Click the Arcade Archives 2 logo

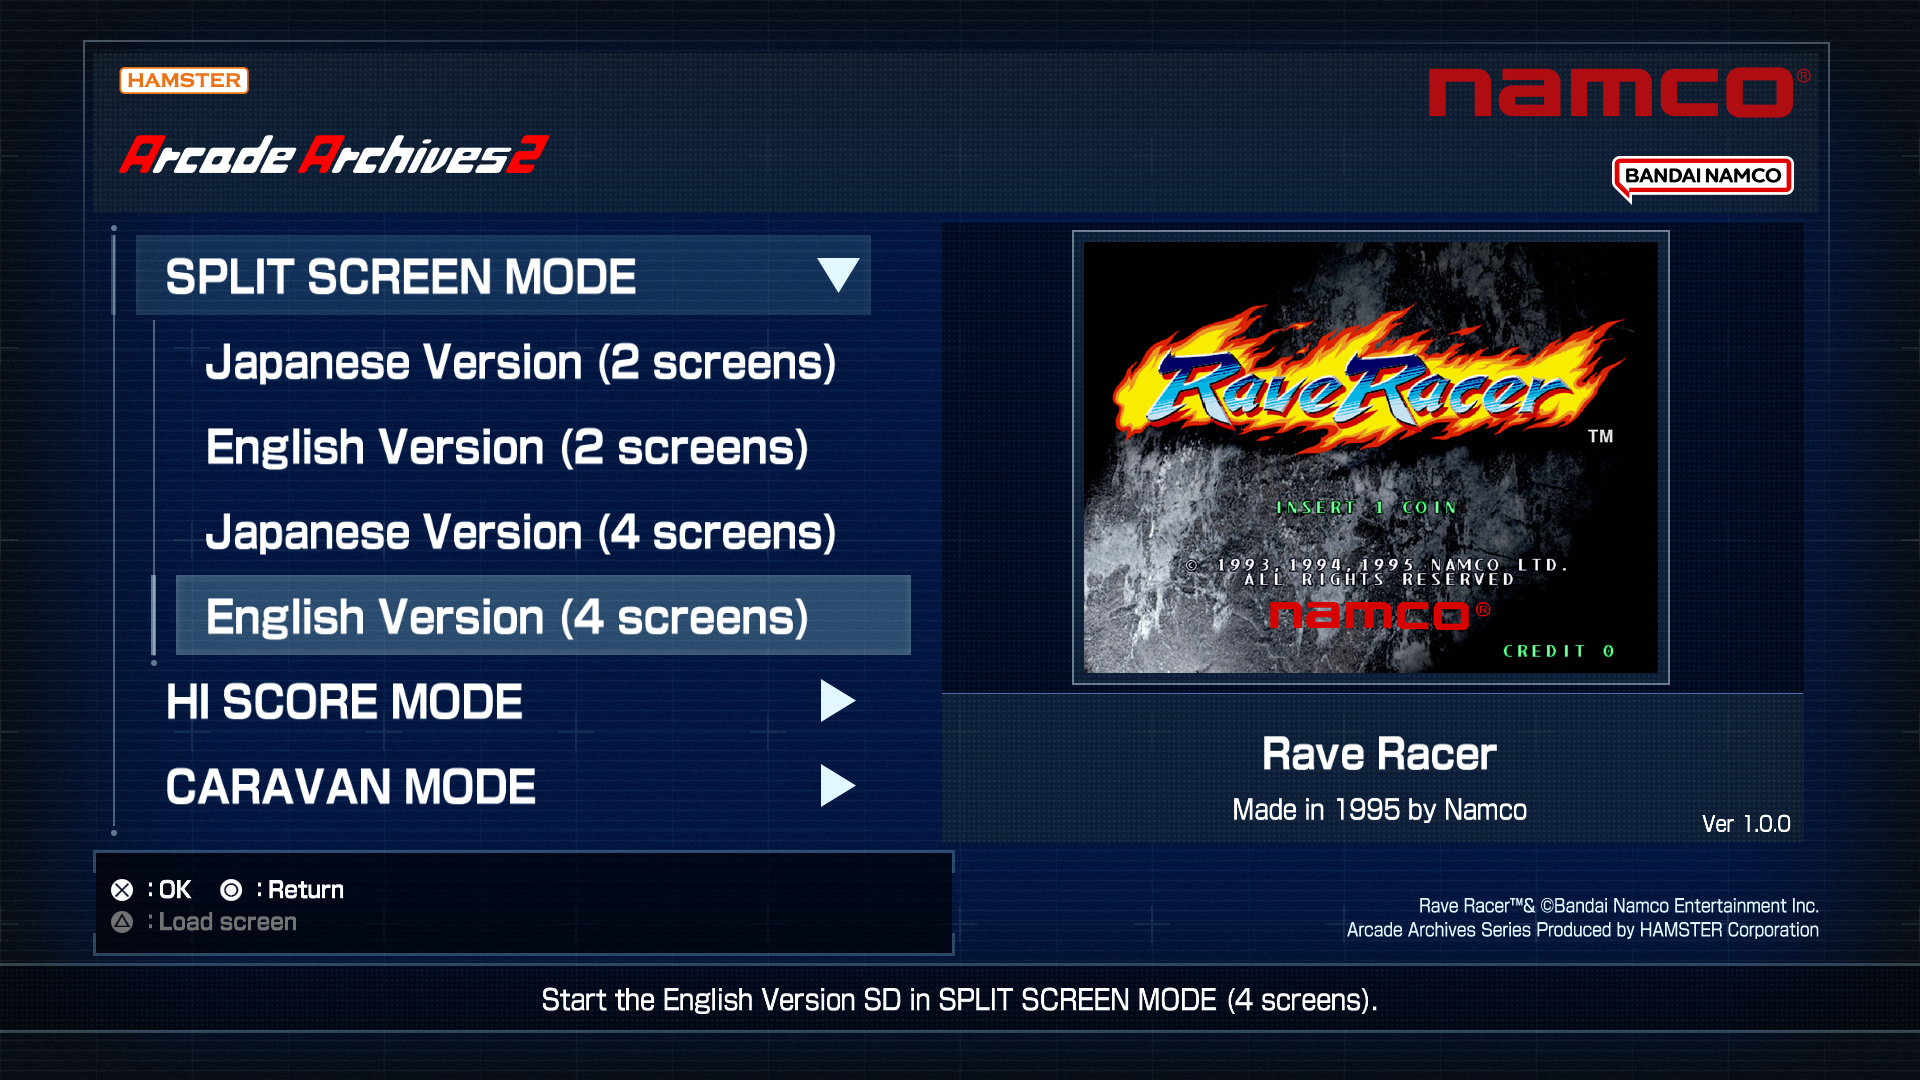pyautogui.click(x=333, y=155)
